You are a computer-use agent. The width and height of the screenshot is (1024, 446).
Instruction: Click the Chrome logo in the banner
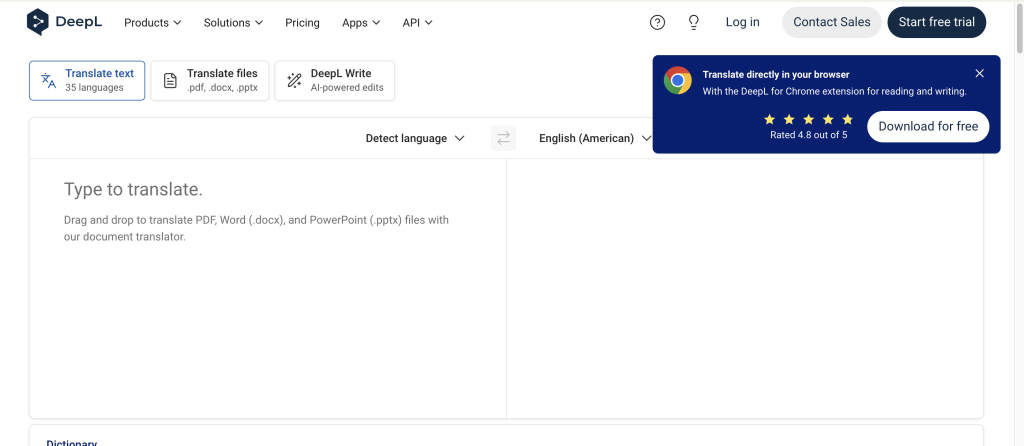[x=678, y=80]
